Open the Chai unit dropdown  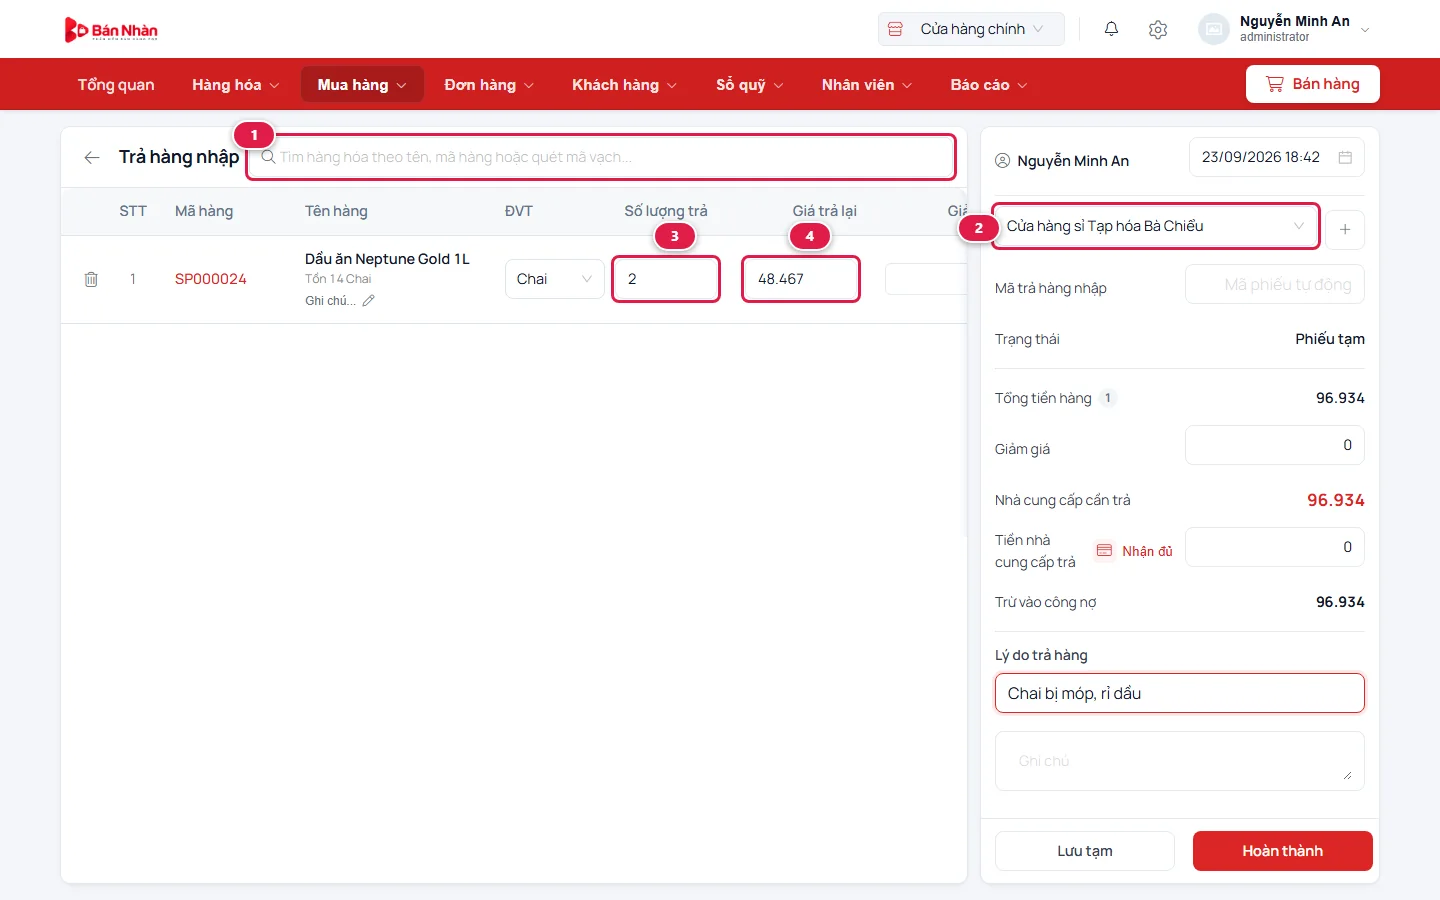point(554,279)
